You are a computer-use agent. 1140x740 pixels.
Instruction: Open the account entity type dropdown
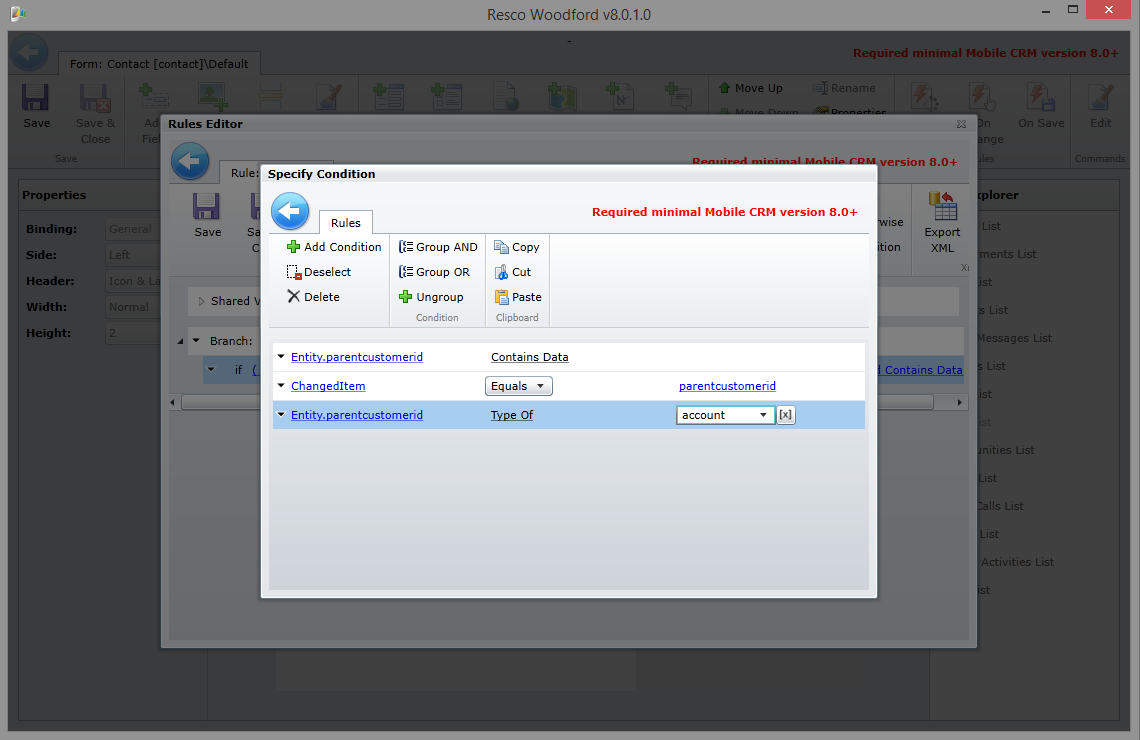(x=725, y=415)
